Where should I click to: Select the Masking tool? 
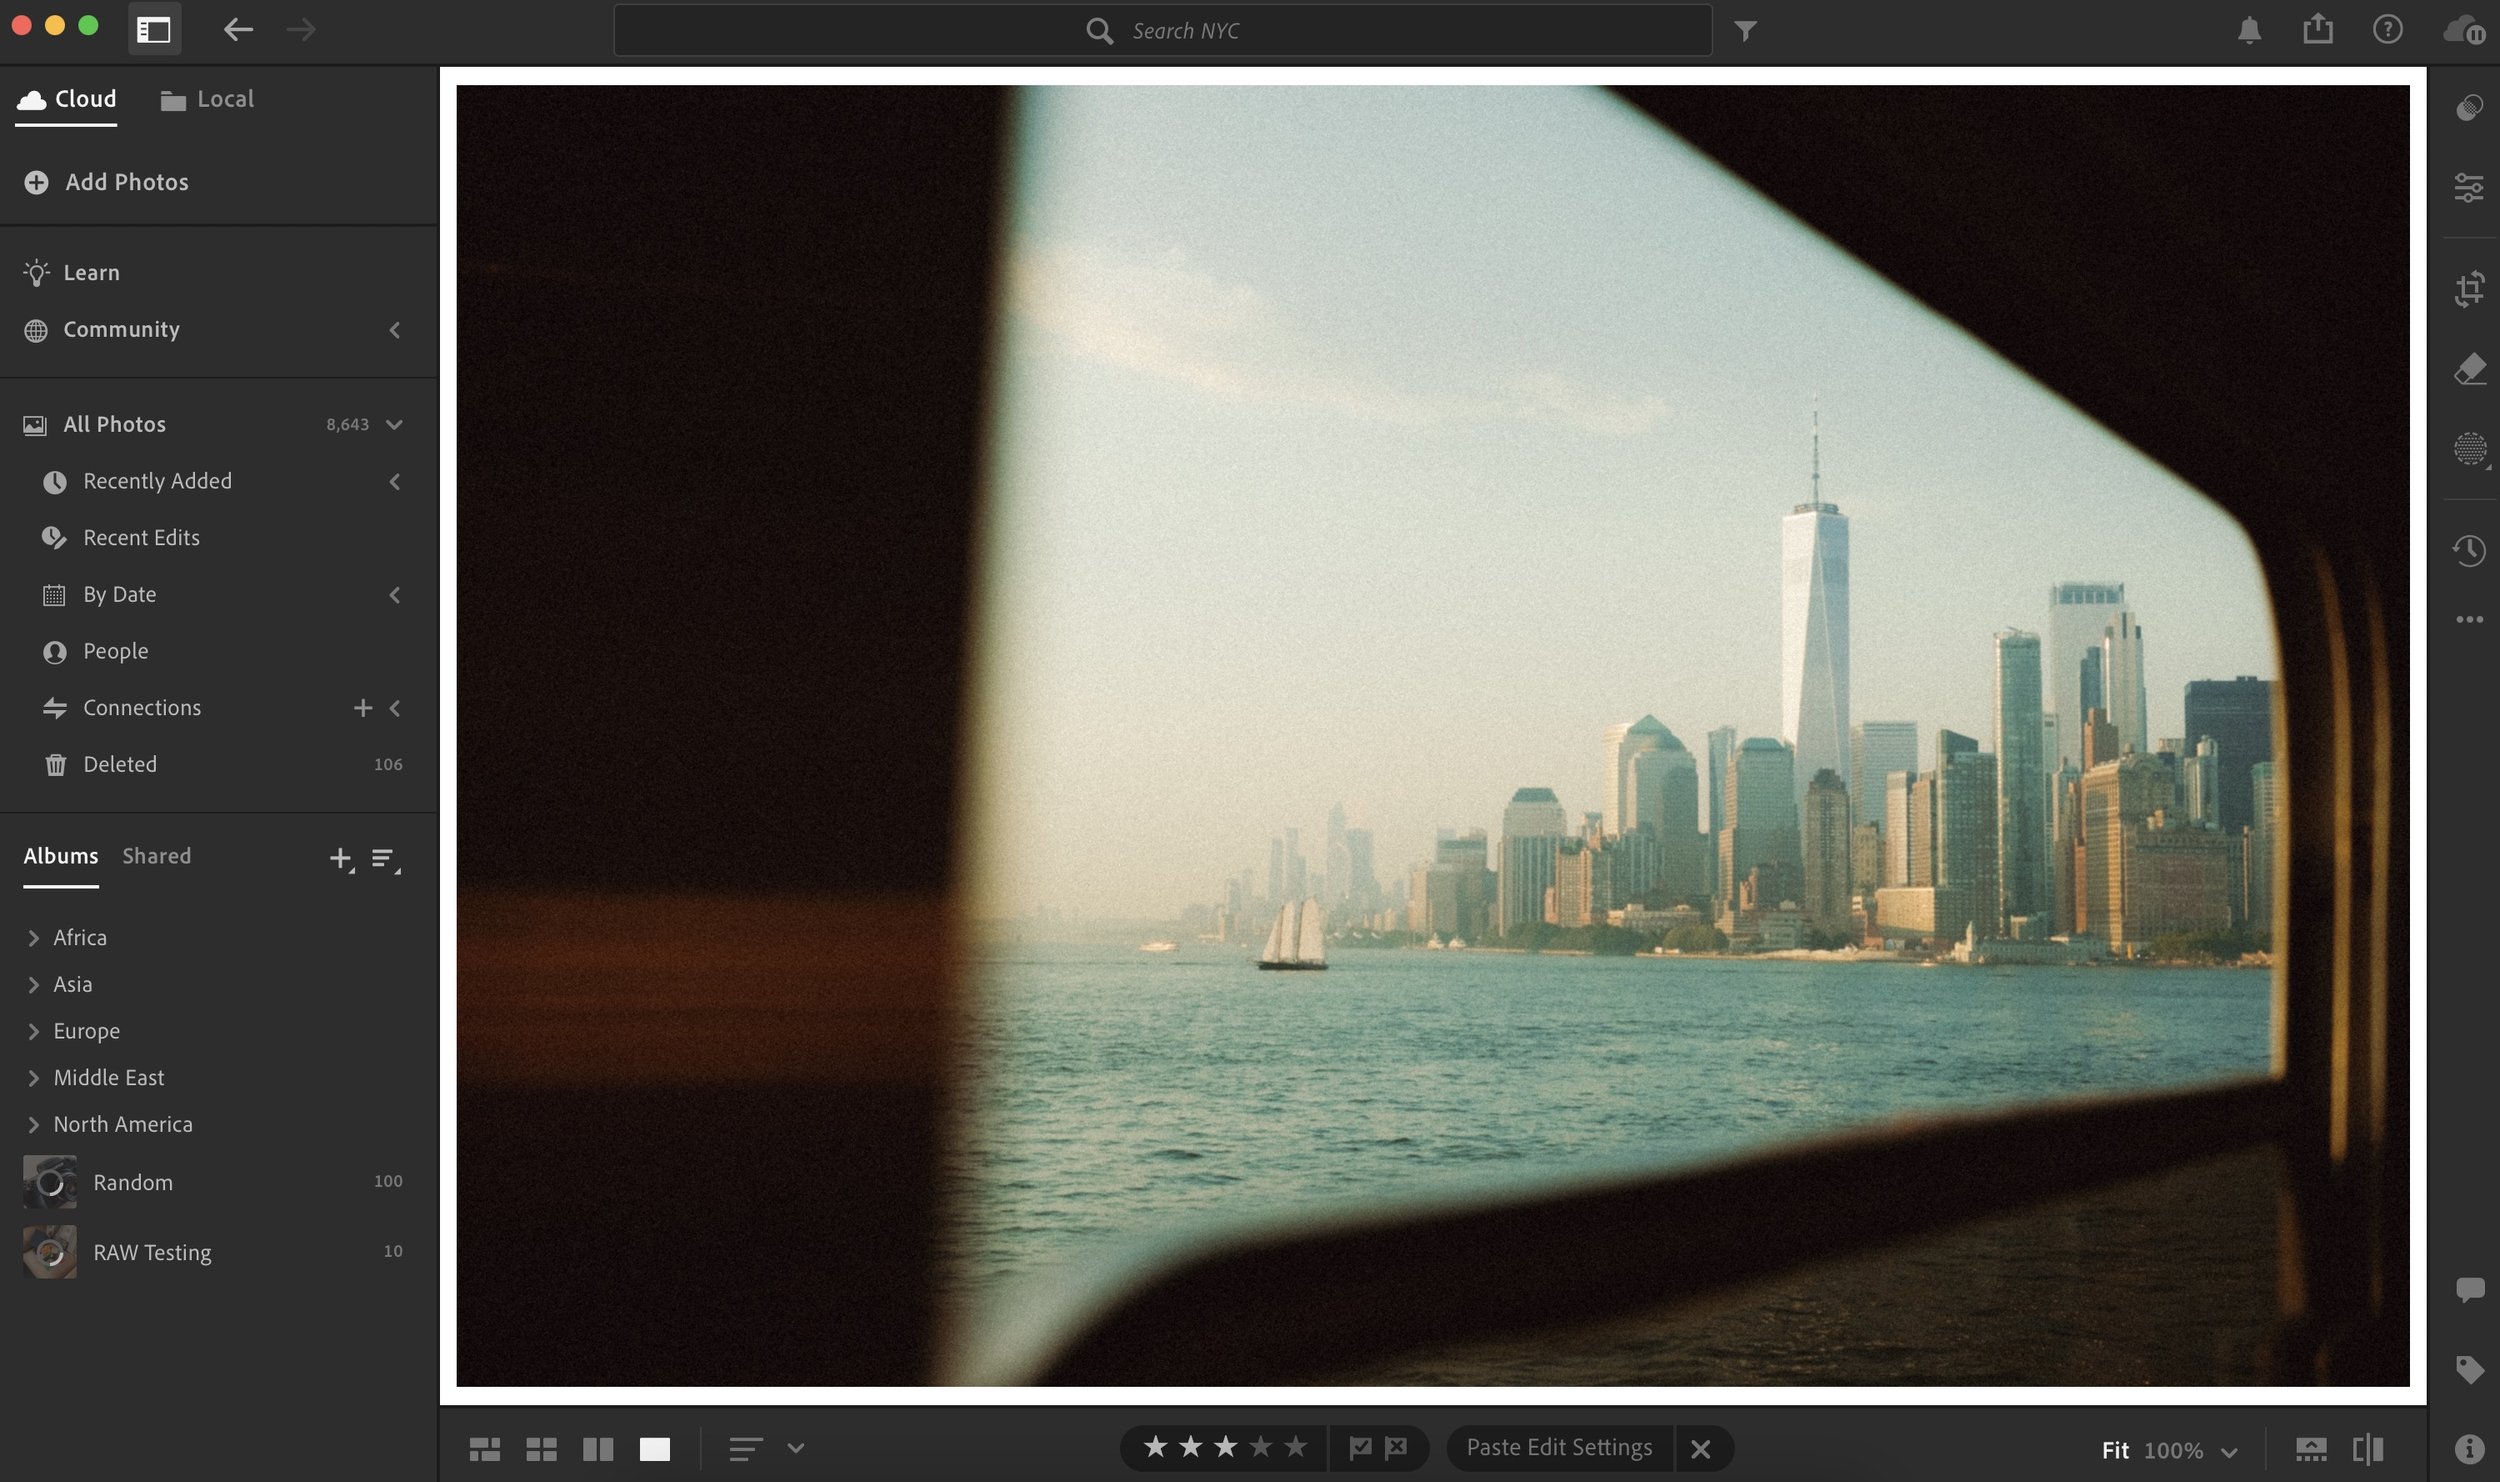pyautogui.click(x=2470, y=449)
